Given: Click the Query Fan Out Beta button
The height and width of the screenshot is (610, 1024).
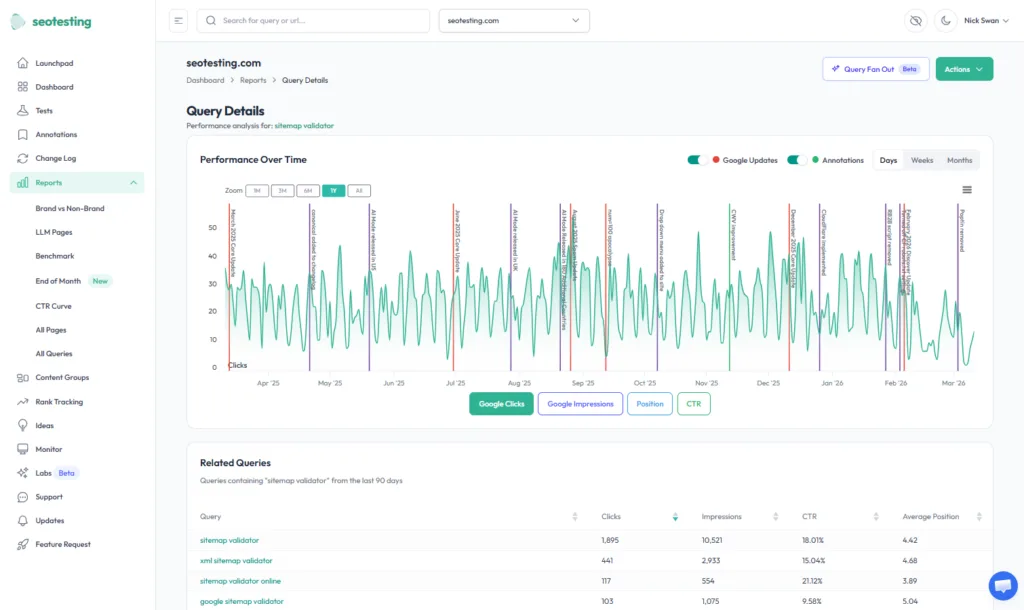Looking at the screenshot, I should pyautogui.click(x=875, y=68).
